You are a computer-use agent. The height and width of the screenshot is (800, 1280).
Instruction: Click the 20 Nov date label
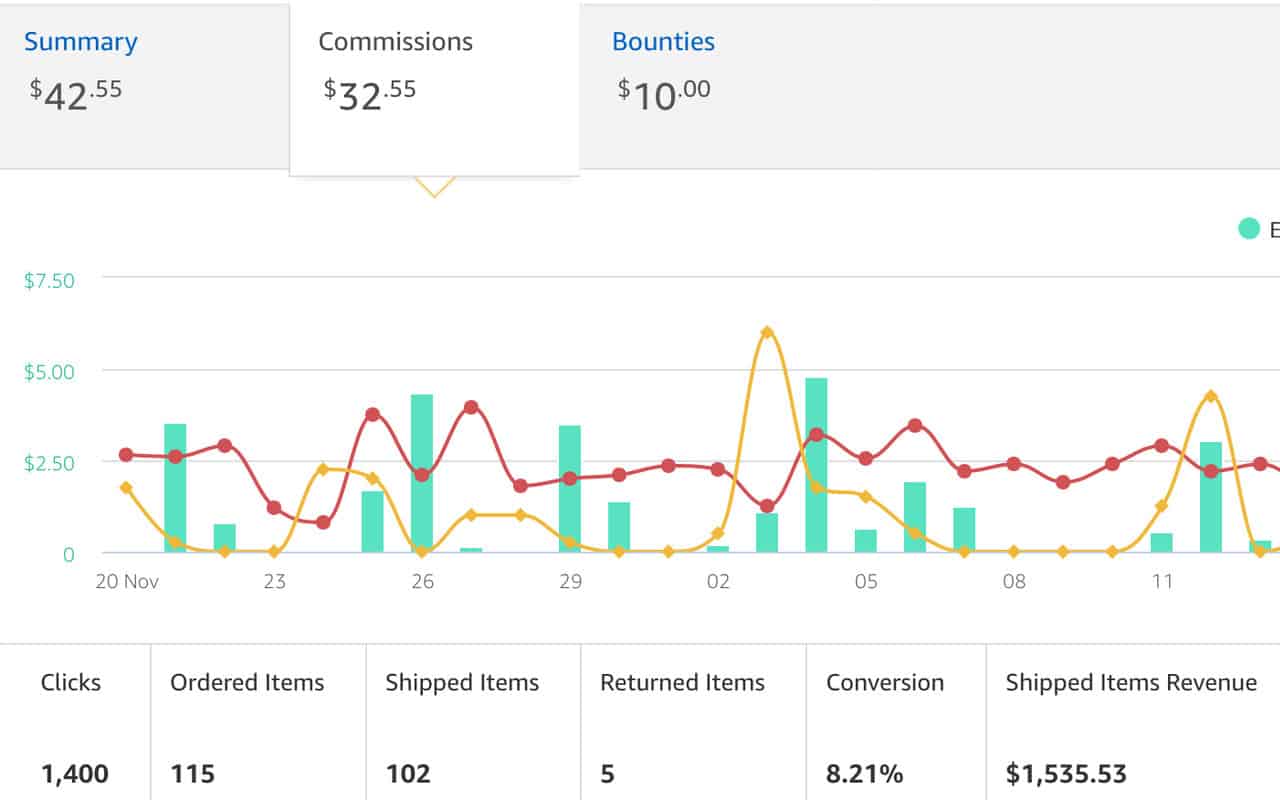(x=126, y=581)
